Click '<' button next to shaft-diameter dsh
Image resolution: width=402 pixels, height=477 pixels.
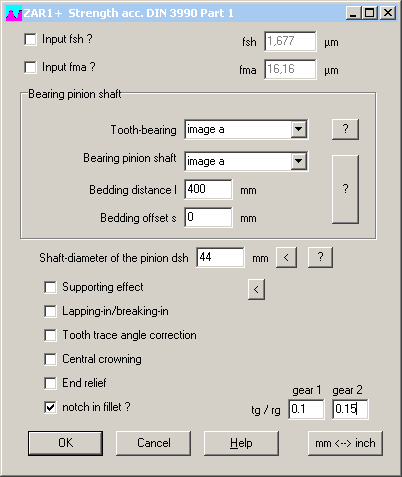pos(286,257)
